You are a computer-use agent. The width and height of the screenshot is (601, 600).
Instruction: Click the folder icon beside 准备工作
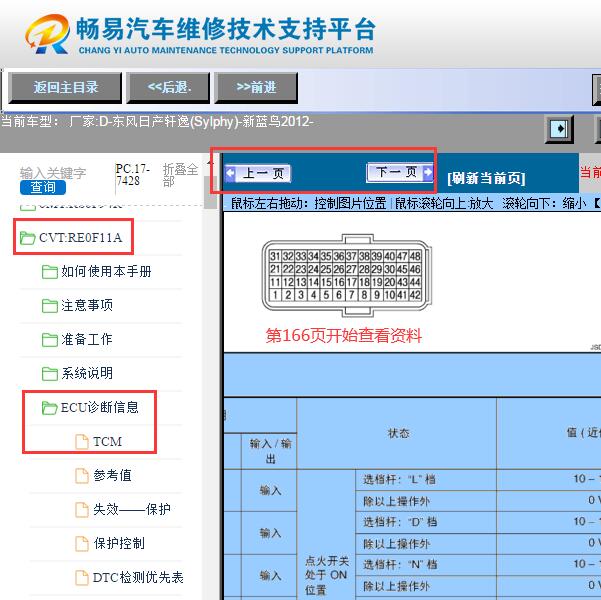click(x=49, y=340)
